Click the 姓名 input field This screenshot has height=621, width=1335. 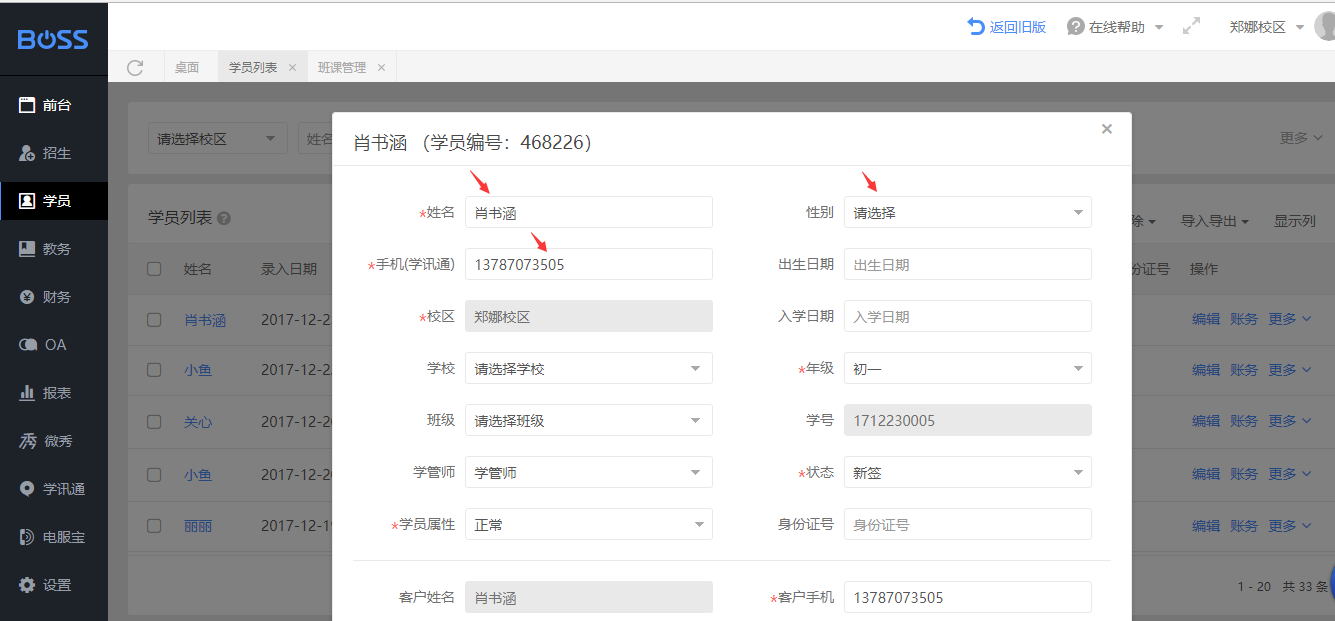pyautogui.click(x=588, y=212)
